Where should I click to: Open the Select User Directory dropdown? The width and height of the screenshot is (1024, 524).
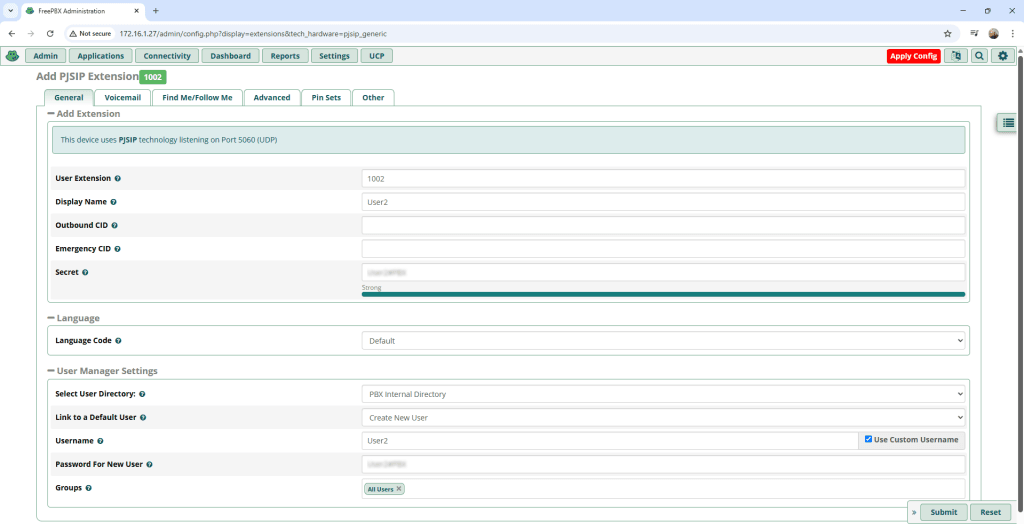pos(663,394)
